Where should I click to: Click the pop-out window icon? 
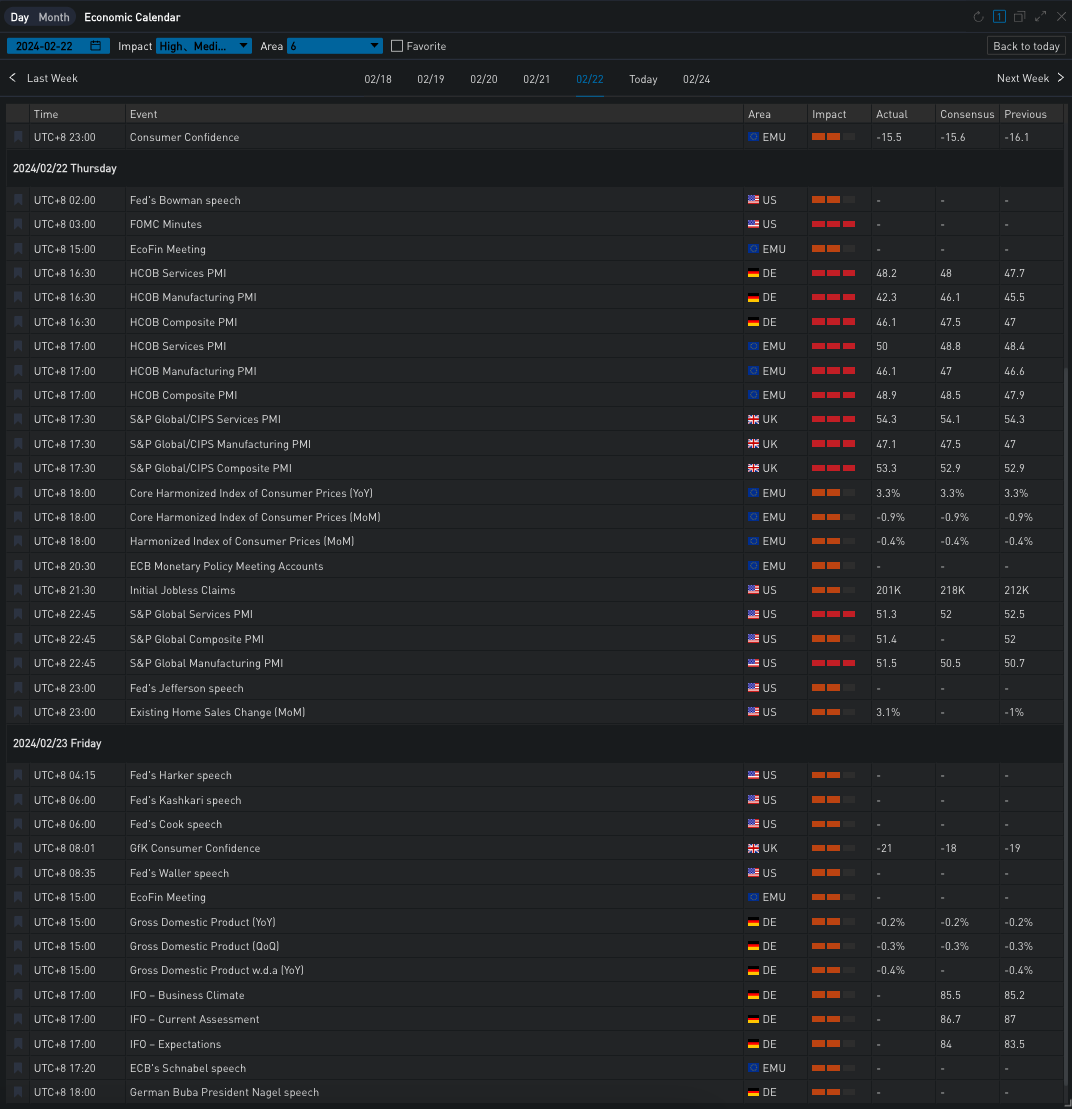1020,17
